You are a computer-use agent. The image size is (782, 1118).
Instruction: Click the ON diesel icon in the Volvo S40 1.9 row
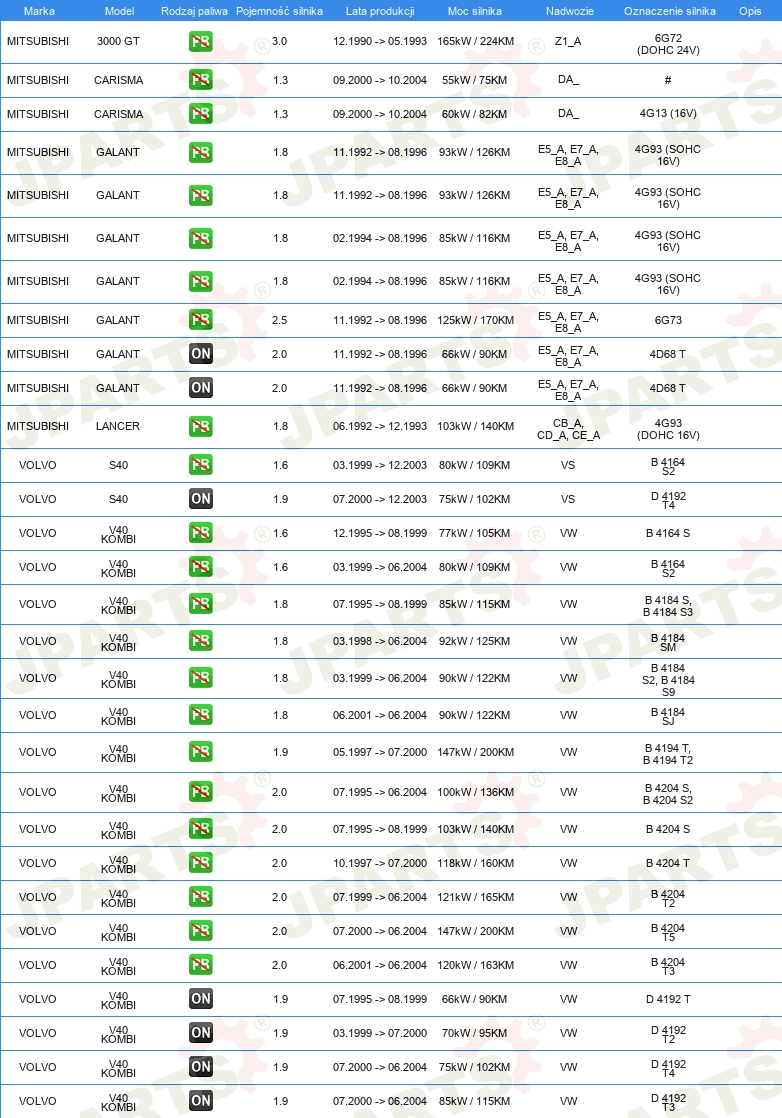point(200,499)
